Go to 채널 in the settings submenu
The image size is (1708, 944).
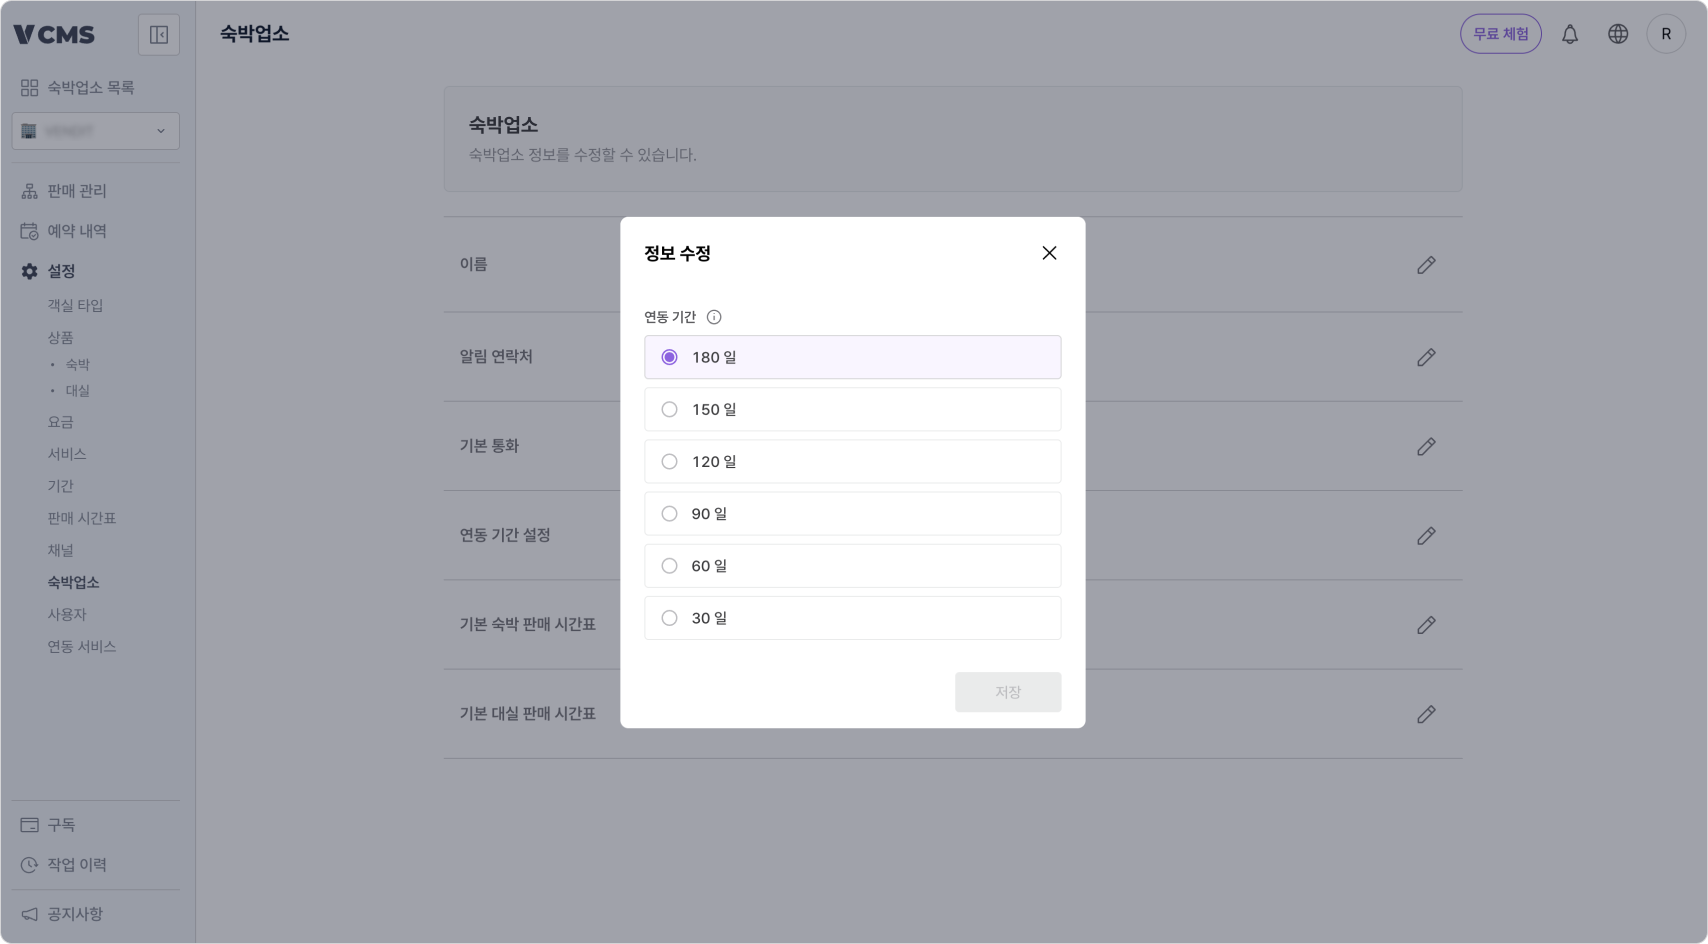[x=61, y=549]
